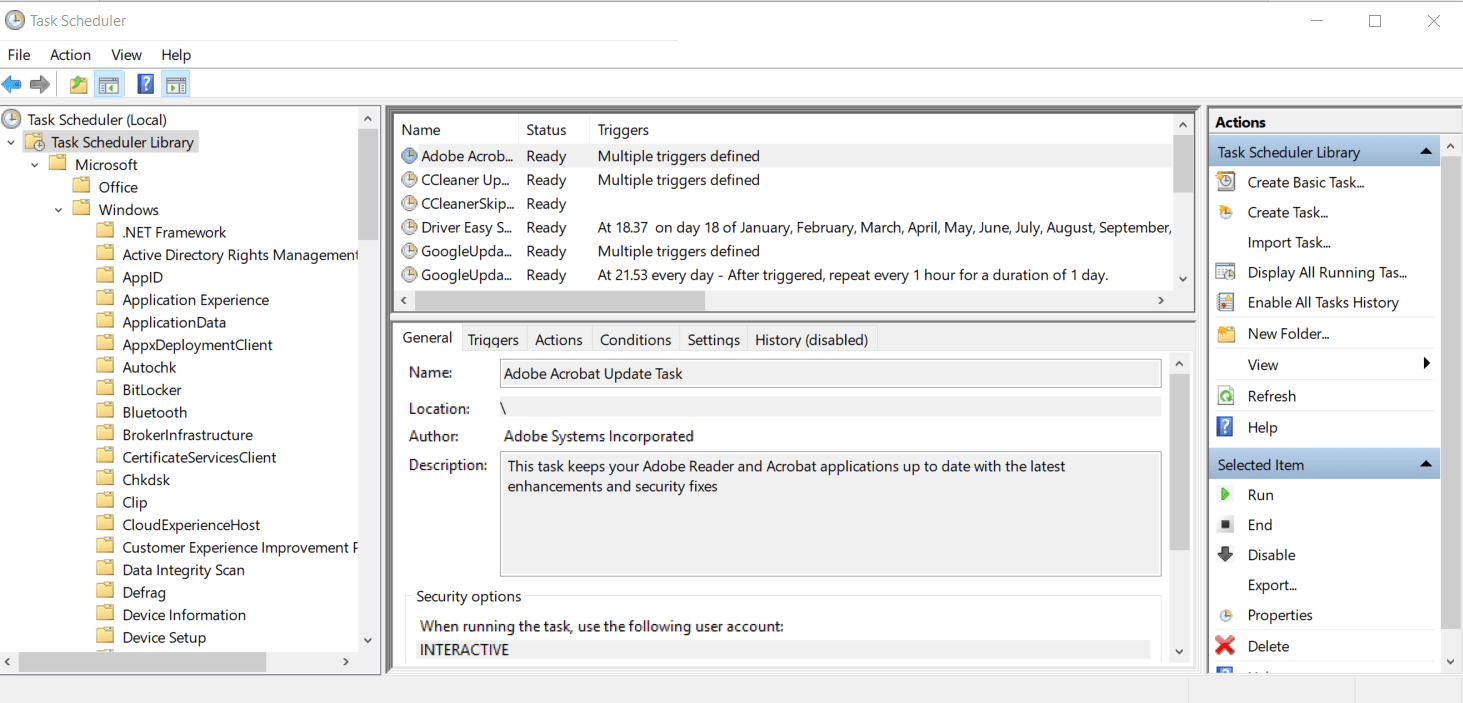Click the Refresh icon in Actions pane
This screenshot has height=703, width=1463.
point(1226,396)
